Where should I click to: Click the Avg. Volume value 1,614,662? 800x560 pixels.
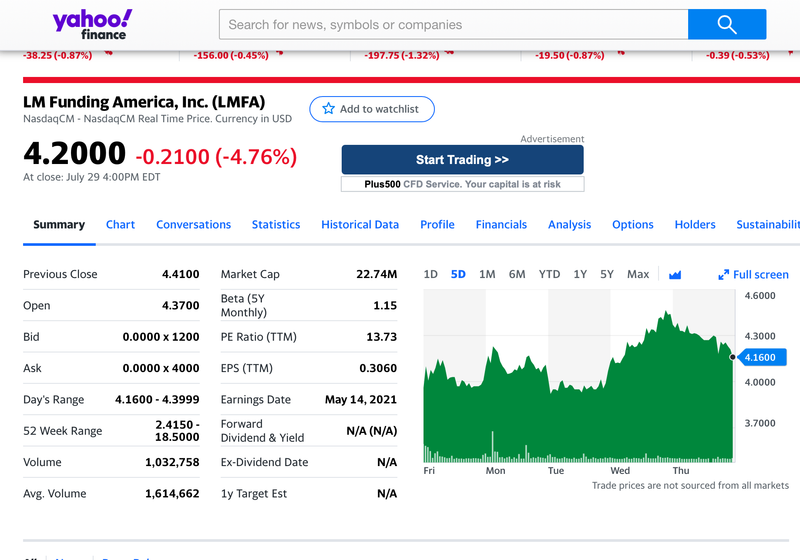[x=172, y=493]
